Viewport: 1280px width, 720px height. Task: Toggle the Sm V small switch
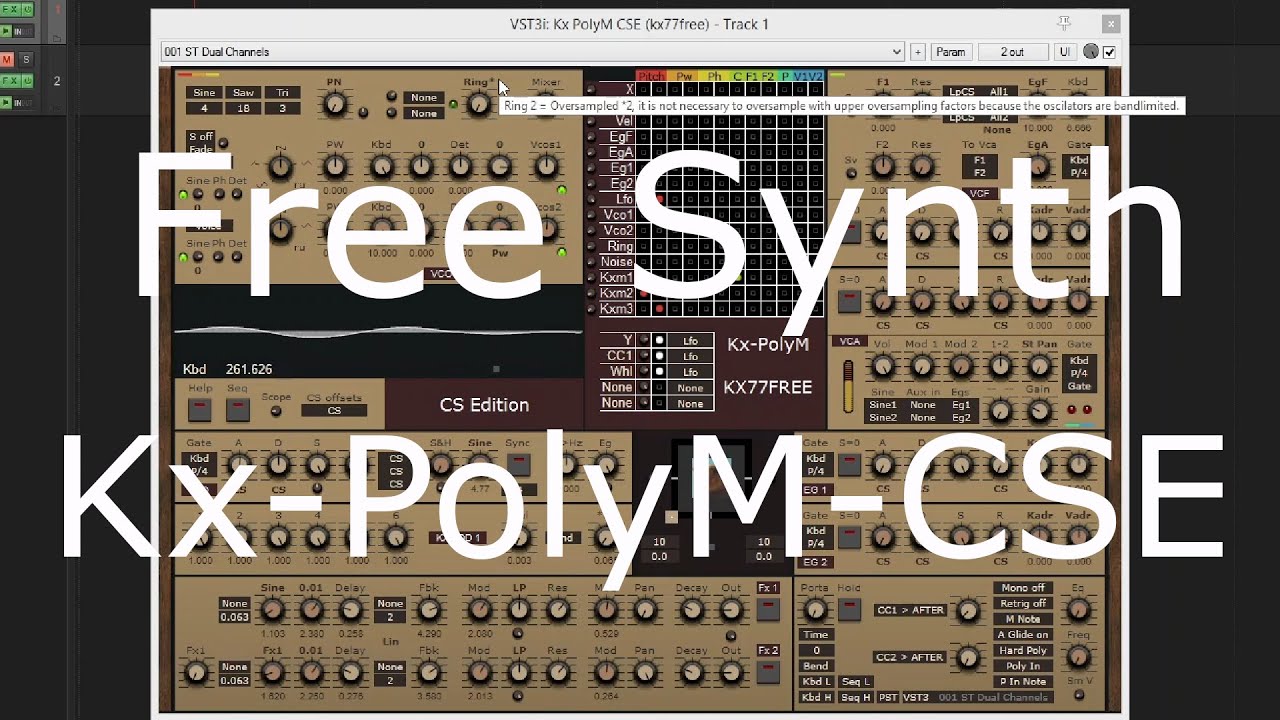pos(1078,695)
